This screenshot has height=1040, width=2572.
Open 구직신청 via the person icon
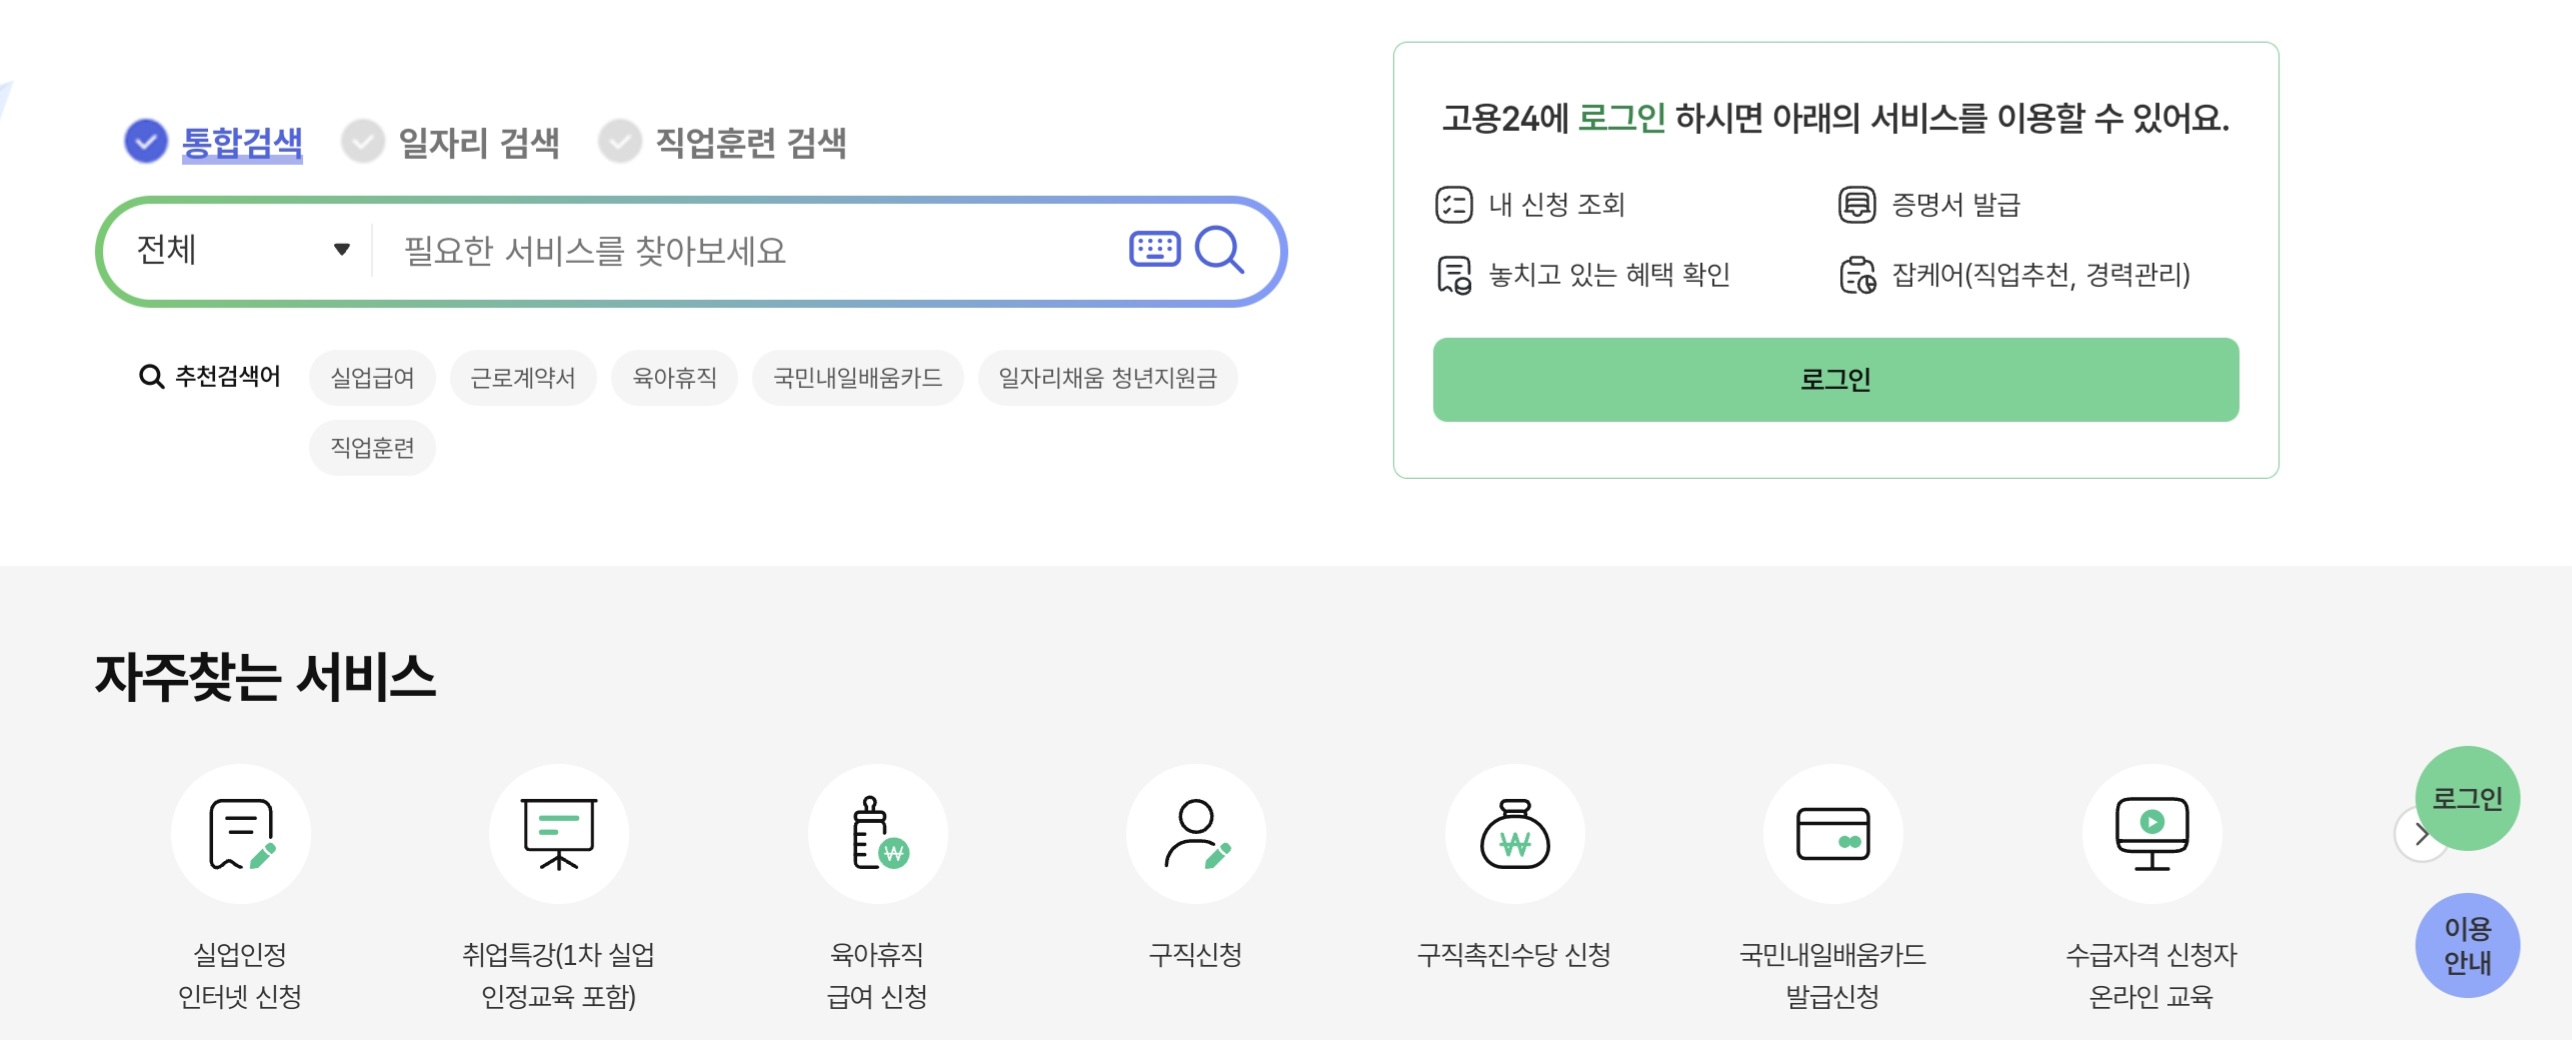click(x=1196, y=833)
